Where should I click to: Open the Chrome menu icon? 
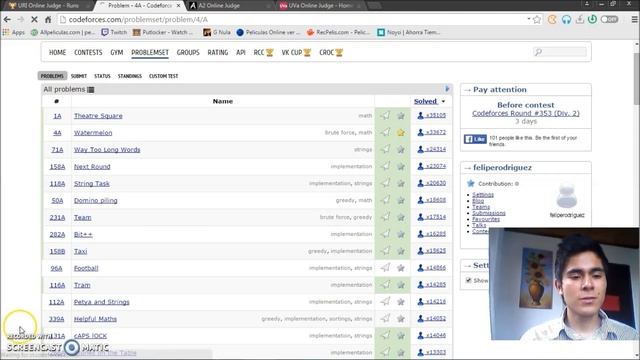click(635, 20)
